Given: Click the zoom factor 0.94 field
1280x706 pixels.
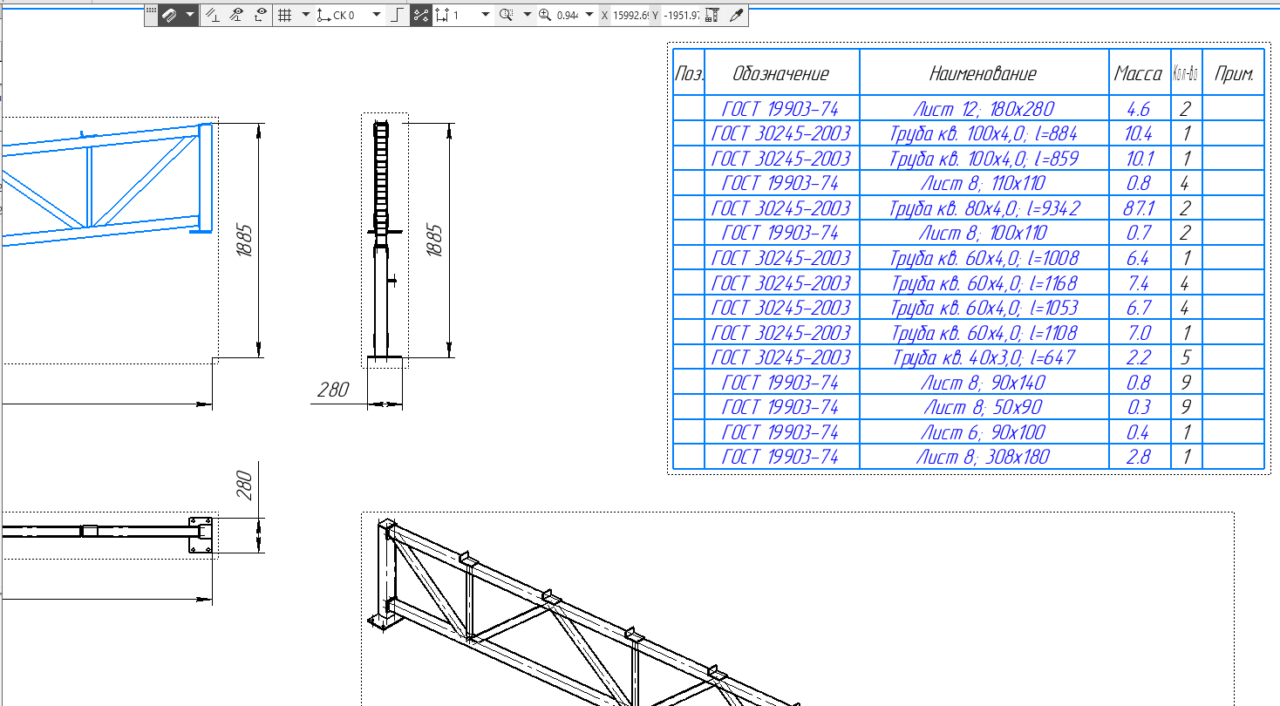Looking at the screenshot, I should (568, 15).
